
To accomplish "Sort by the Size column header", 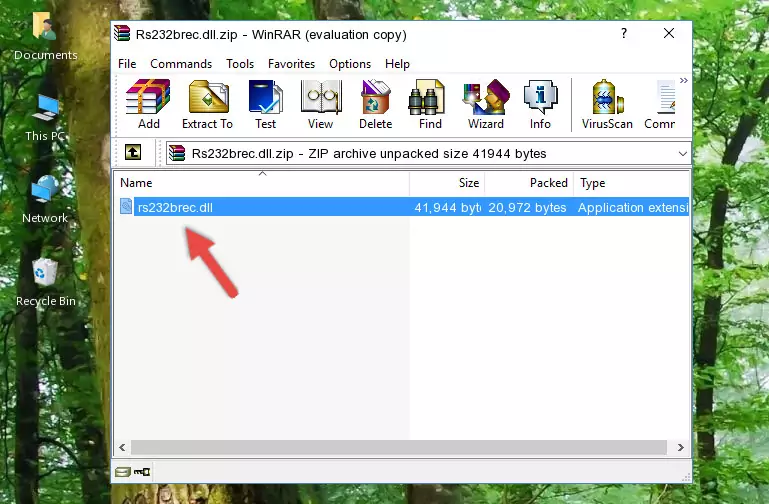I will pos(447,183).
